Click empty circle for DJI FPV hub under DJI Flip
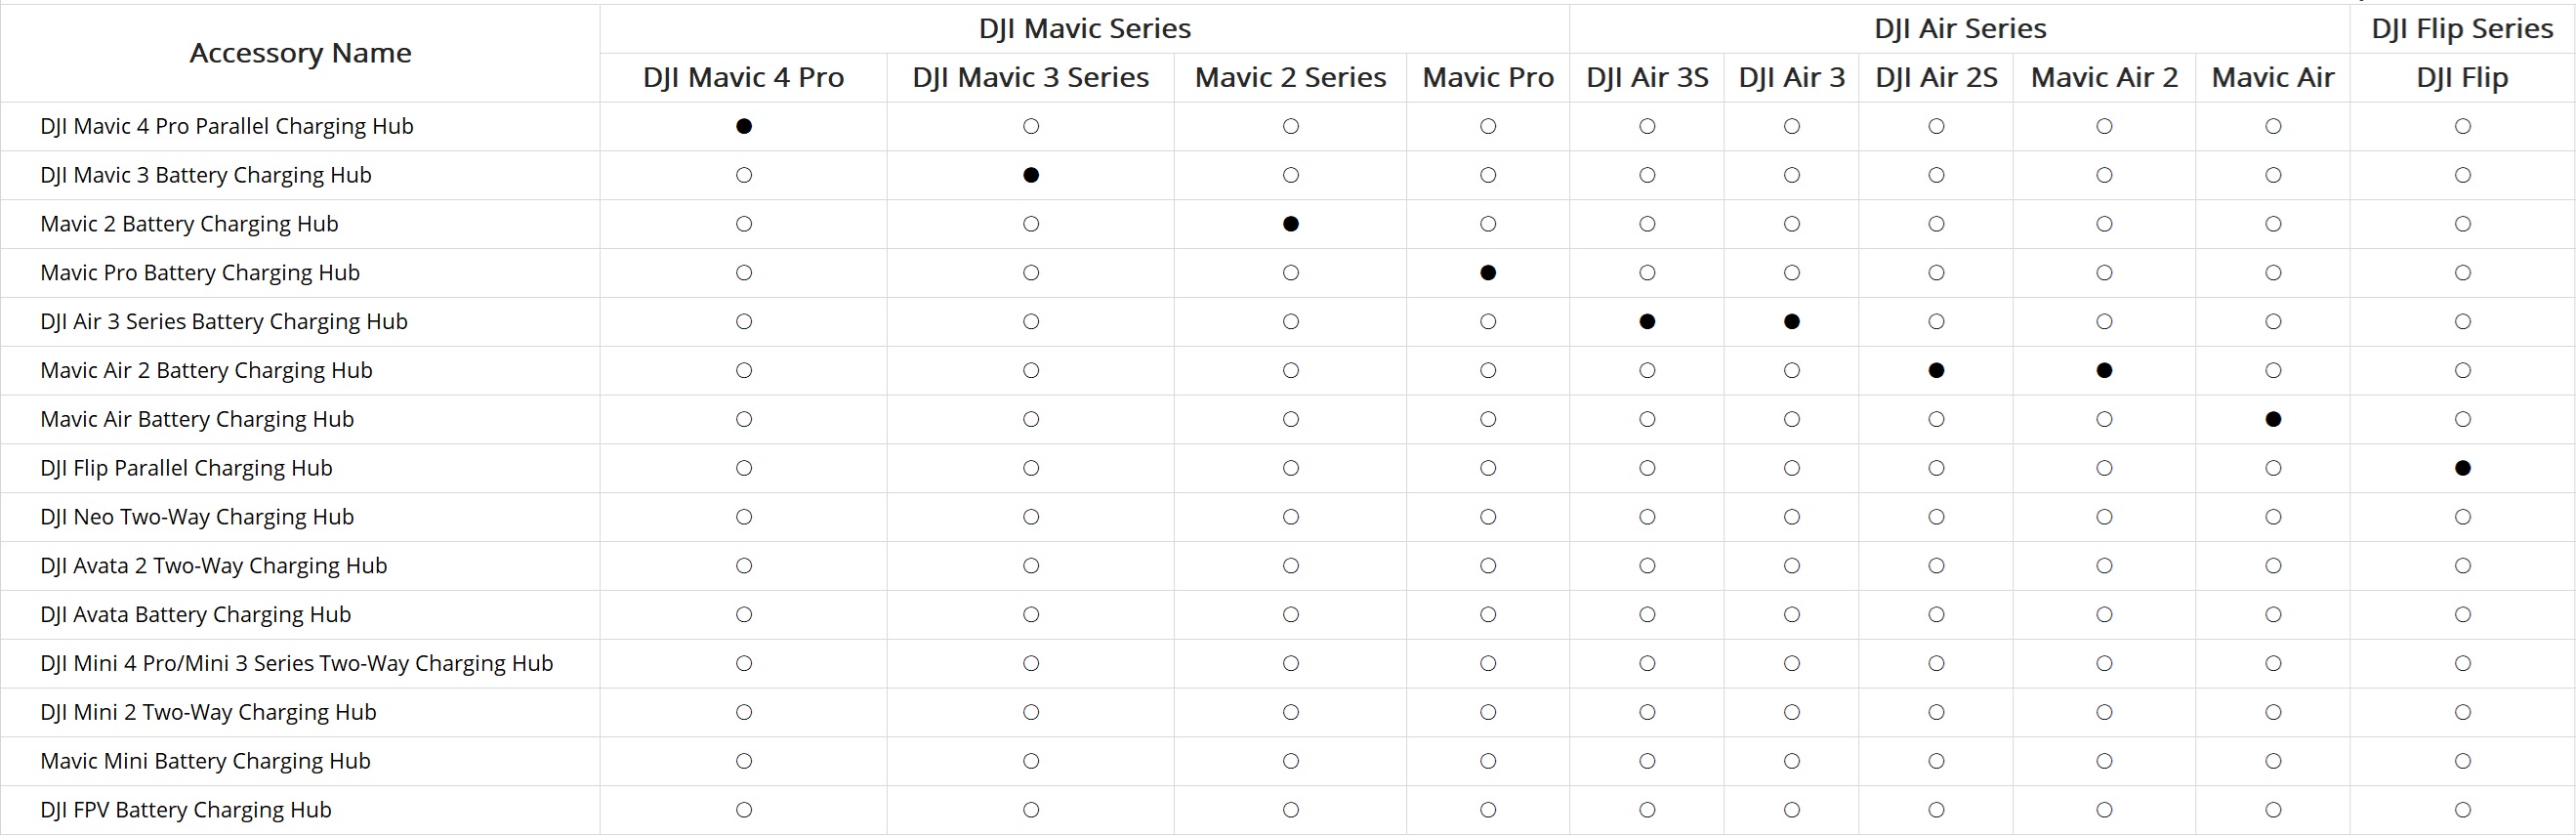The width and height of the screenshot is (2576, 836). 2463,810
